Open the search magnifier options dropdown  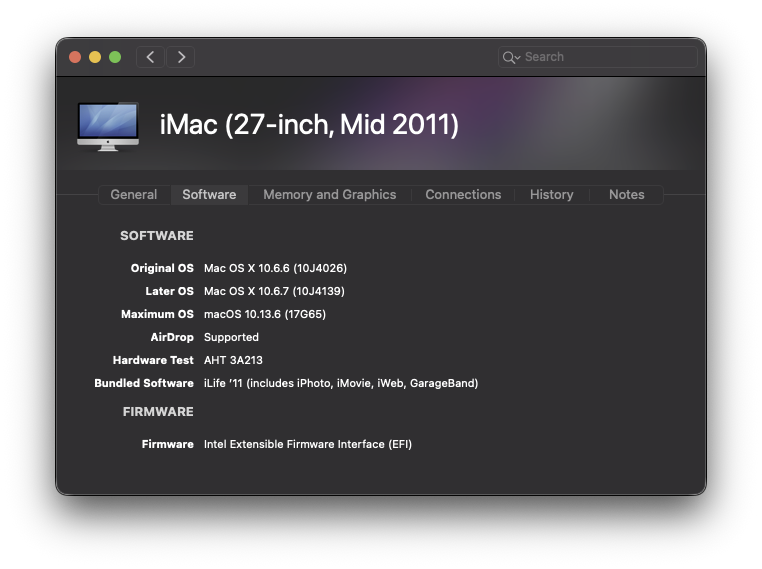click(511, 57)
